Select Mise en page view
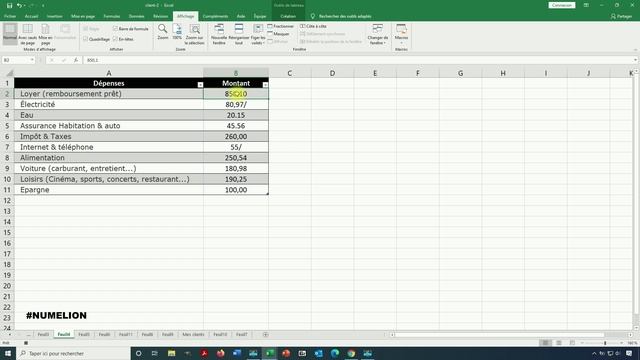 point(45,34)
